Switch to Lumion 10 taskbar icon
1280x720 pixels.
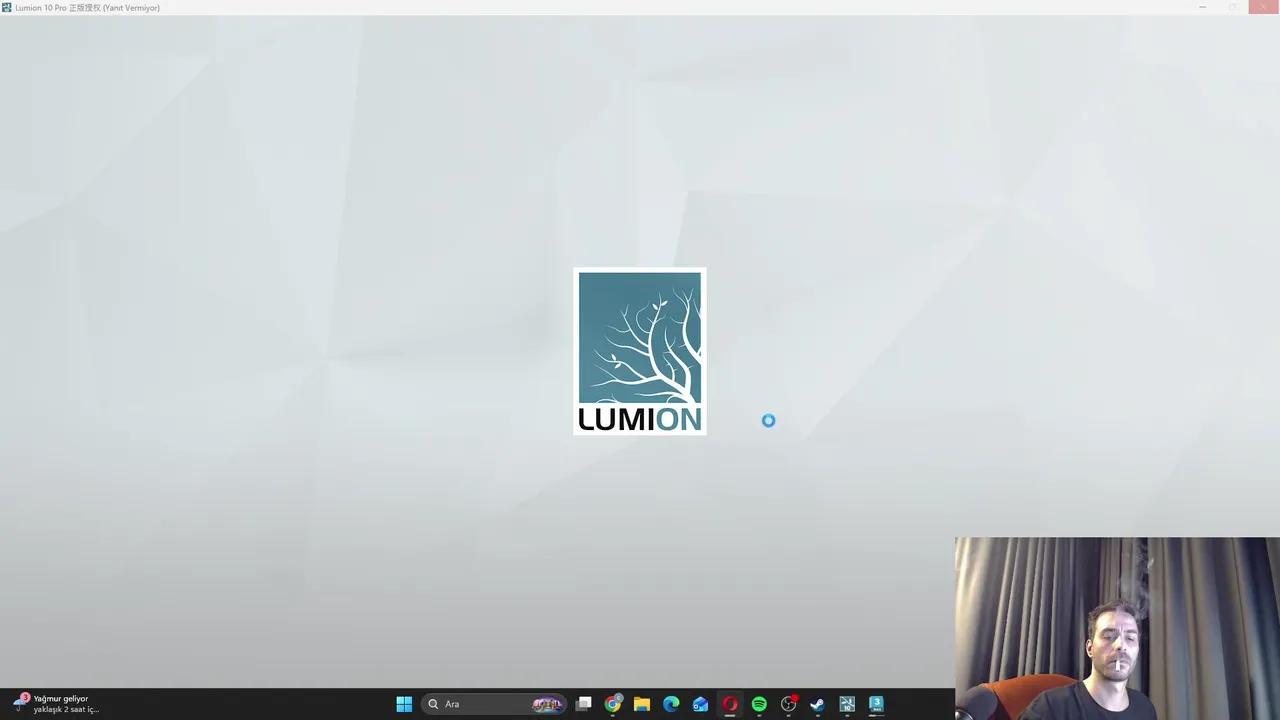coord(847,704)
